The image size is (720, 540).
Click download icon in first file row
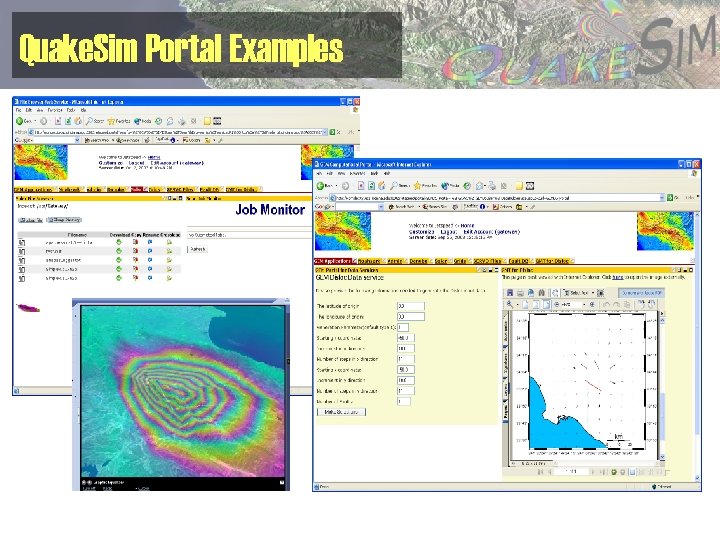pos(119,242)
